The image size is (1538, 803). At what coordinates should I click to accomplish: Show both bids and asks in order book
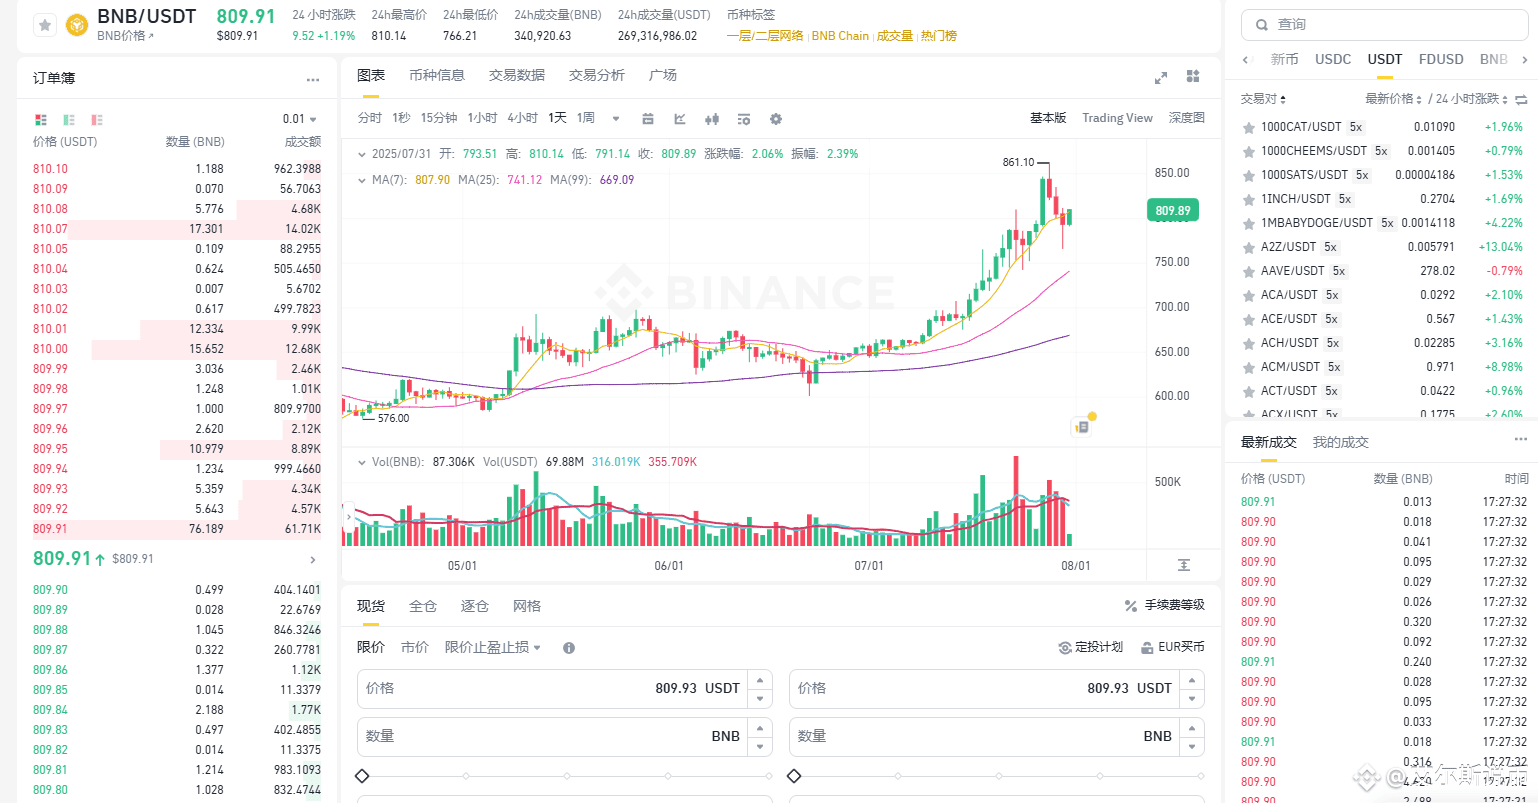pyautogui.click(x=41, y=119)
